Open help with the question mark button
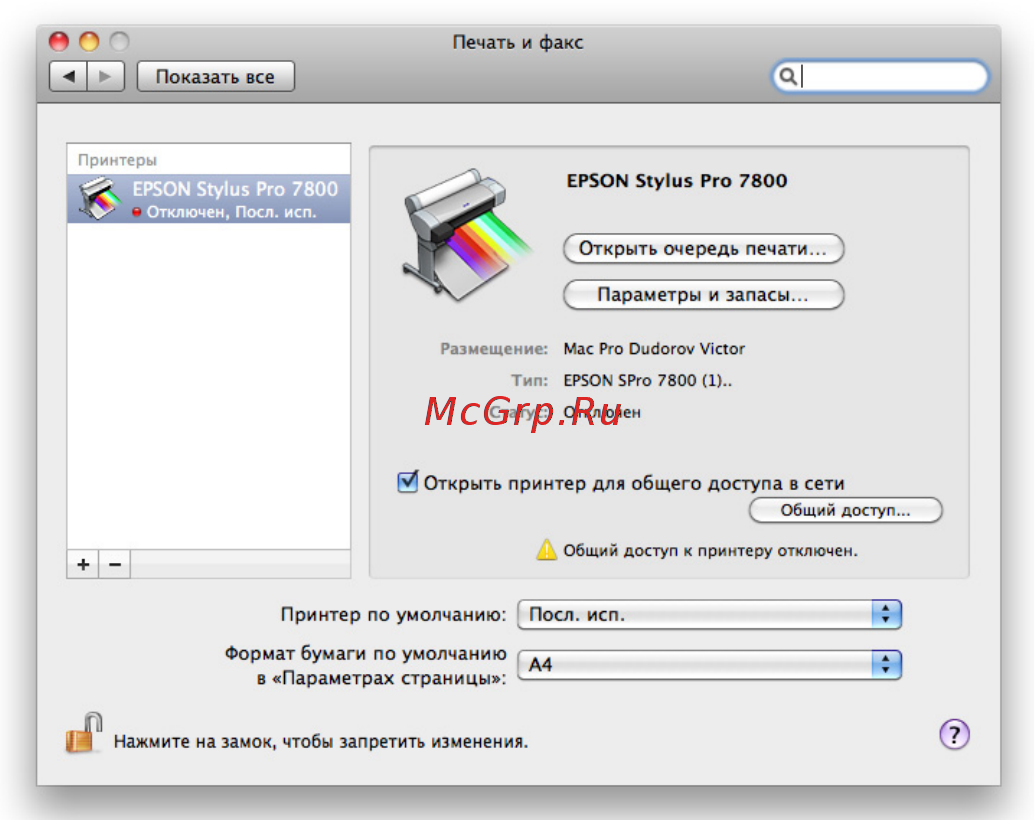Screen dimensions: 1035x820 pos(954,734)
